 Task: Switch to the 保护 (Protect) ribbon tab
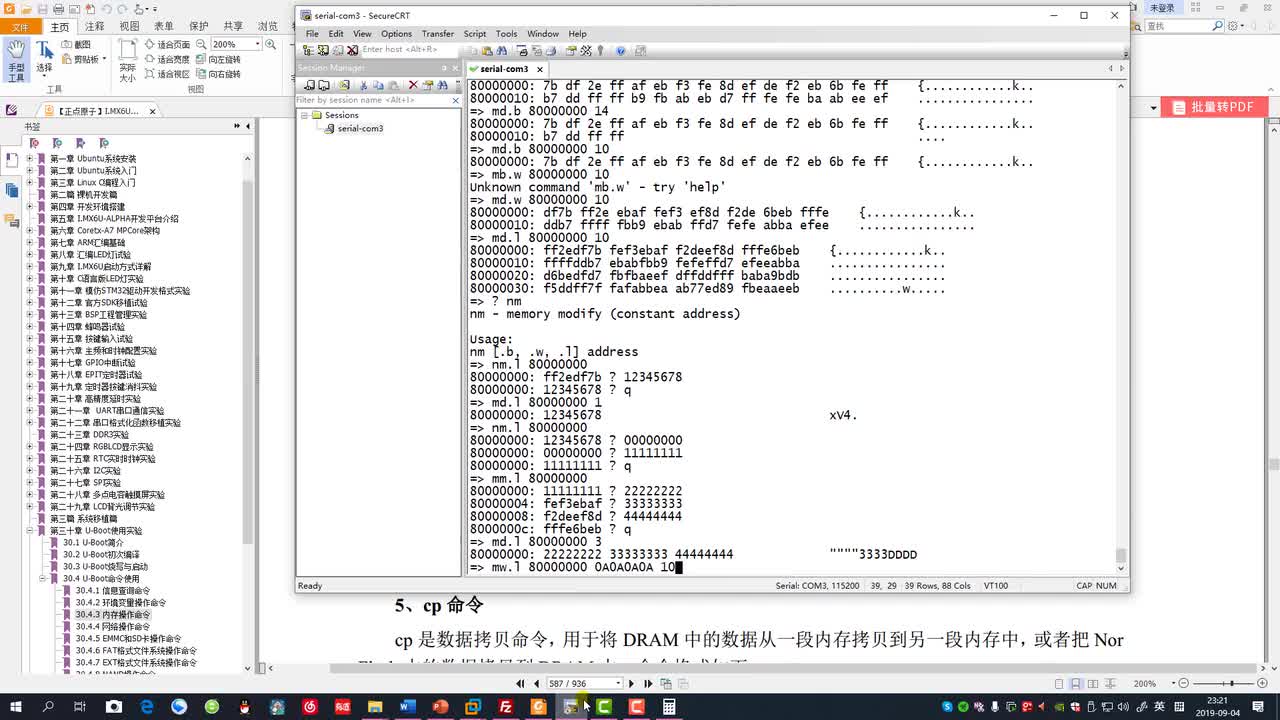tap(198, 27)
